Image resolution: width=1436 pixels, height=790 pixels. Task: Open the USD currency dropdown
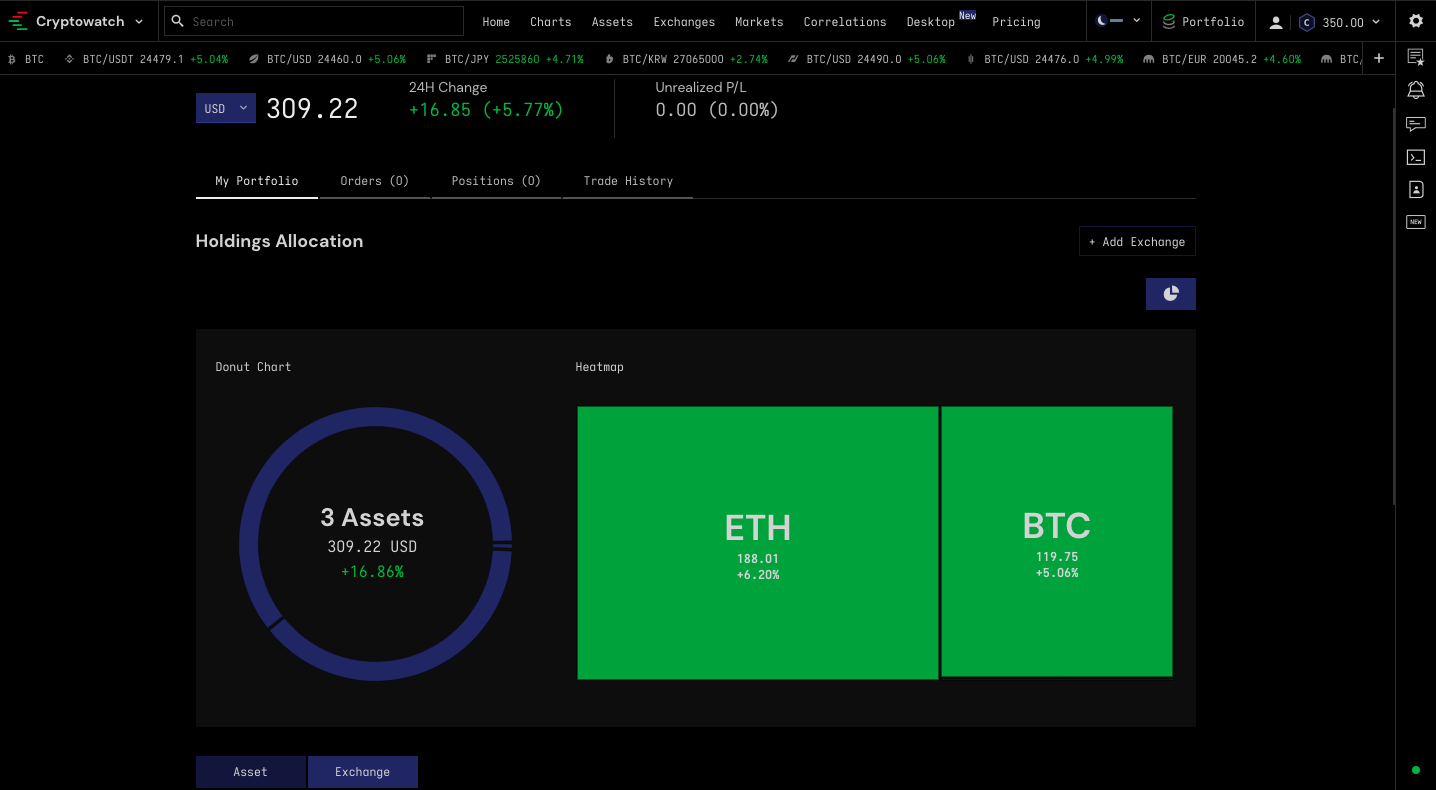point(225,107)
